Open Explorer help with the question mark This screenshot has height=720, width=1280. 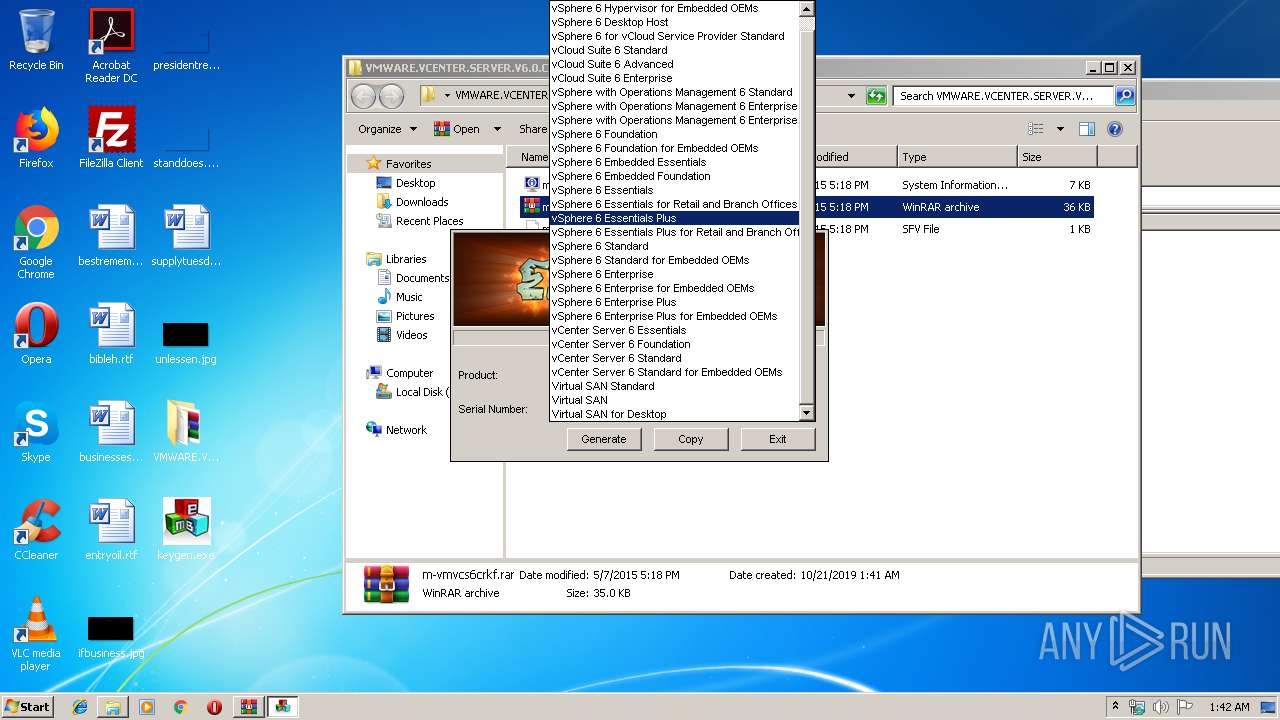coord(1115,129)
